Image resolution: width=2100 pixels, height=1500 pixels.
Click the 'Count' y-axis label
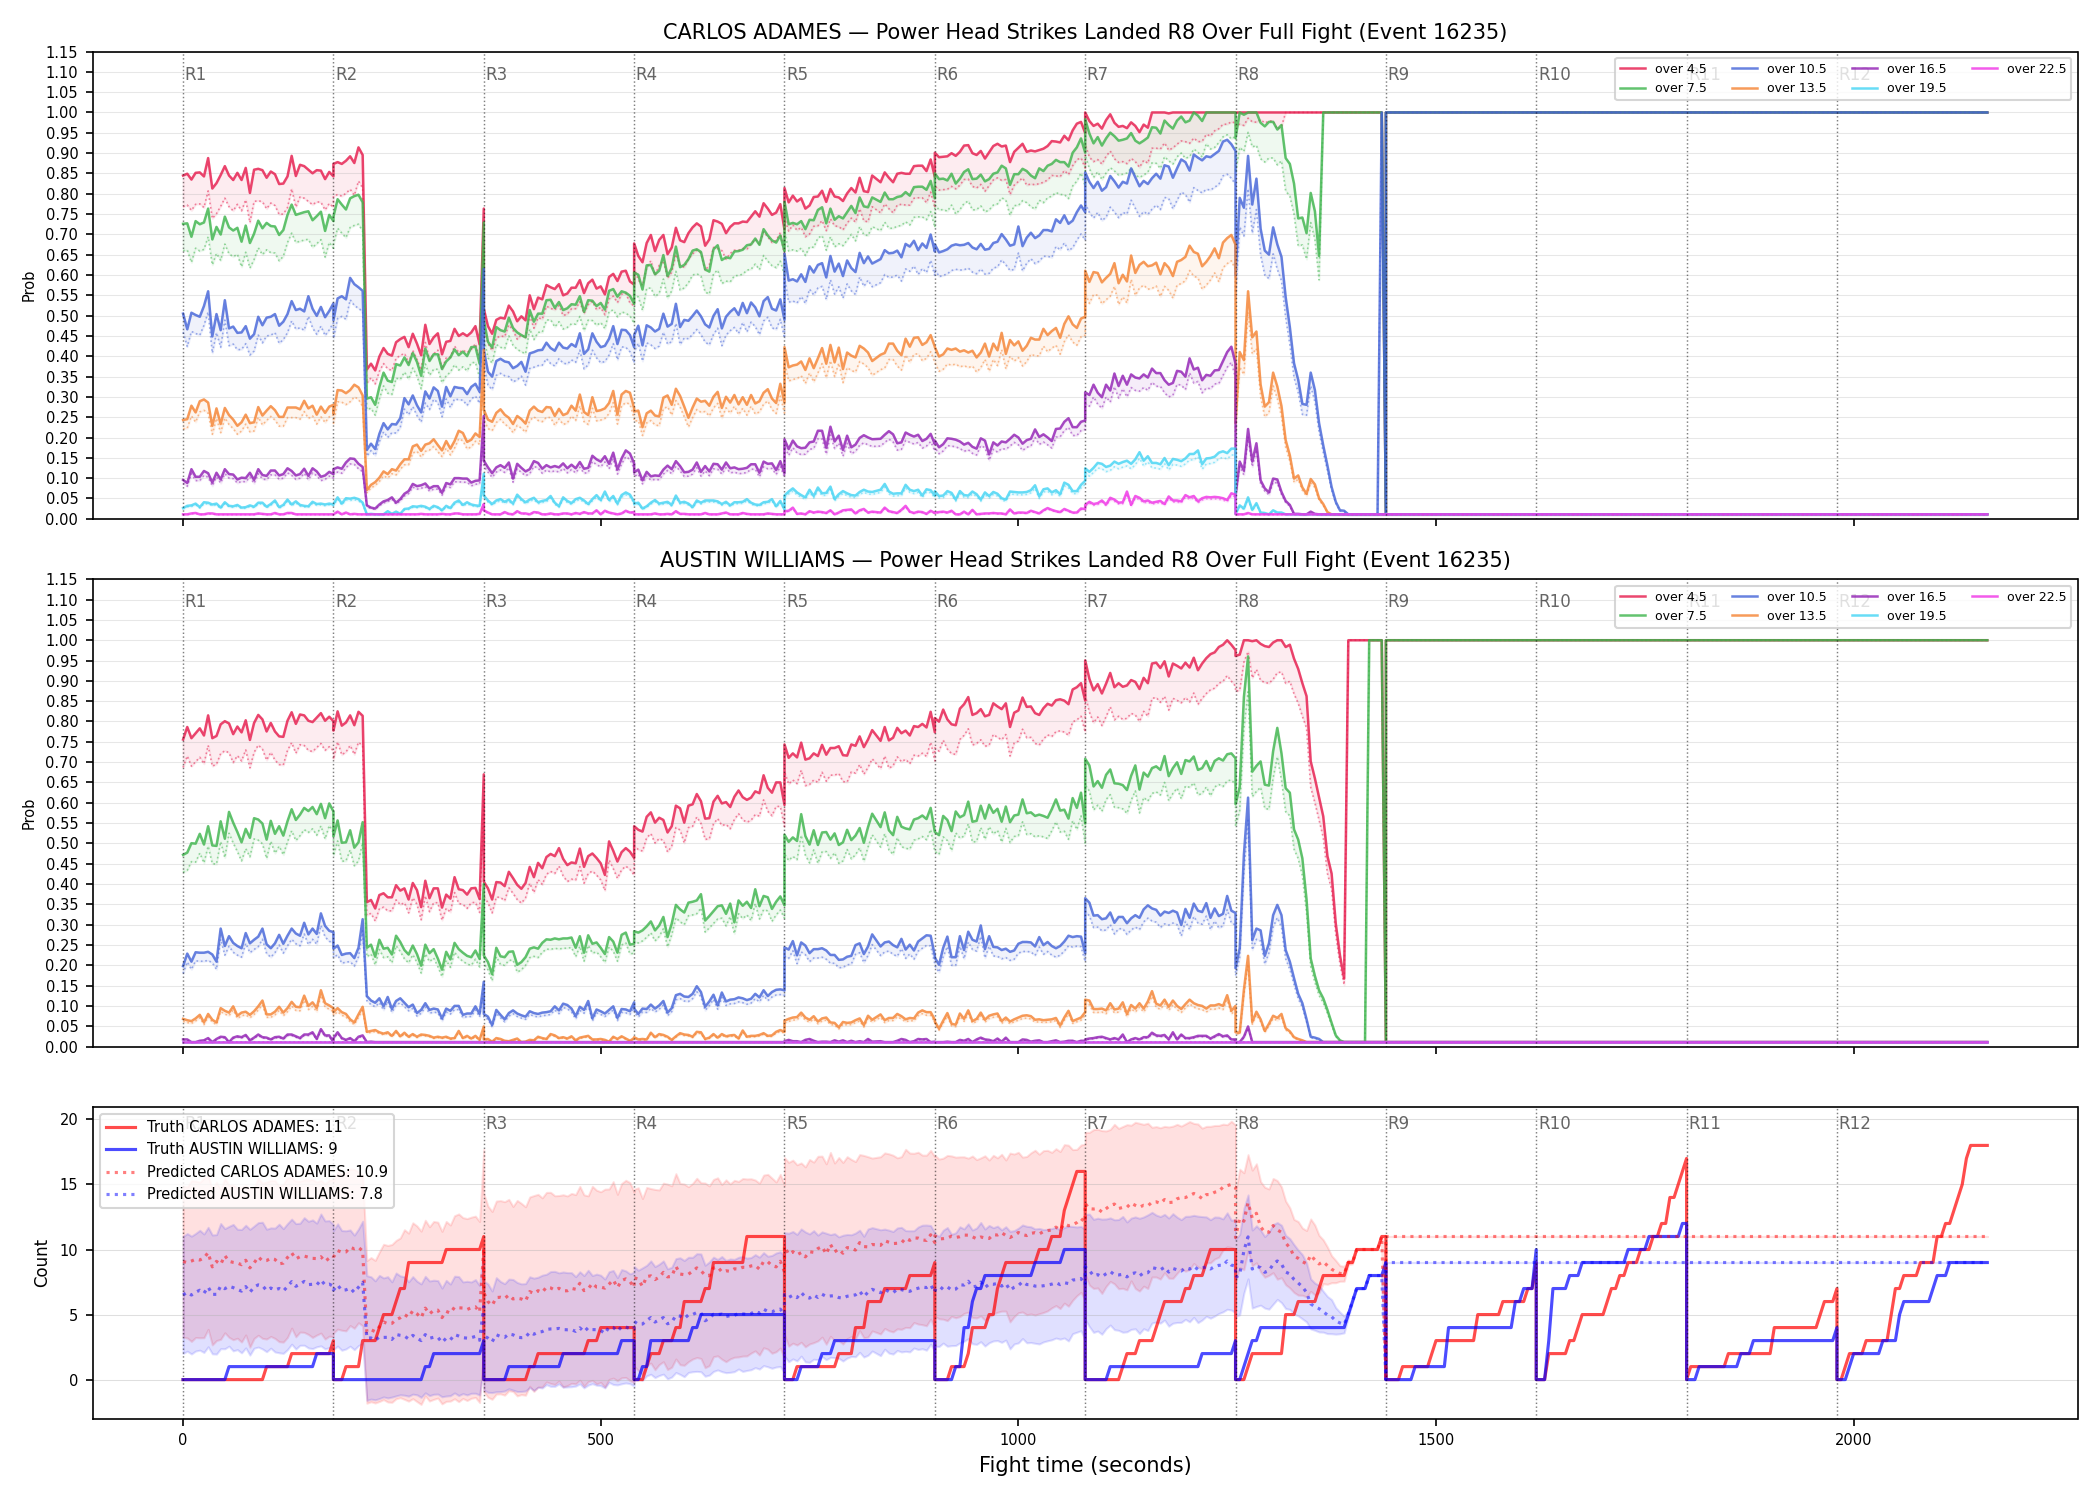click(x=41, y=1263)
